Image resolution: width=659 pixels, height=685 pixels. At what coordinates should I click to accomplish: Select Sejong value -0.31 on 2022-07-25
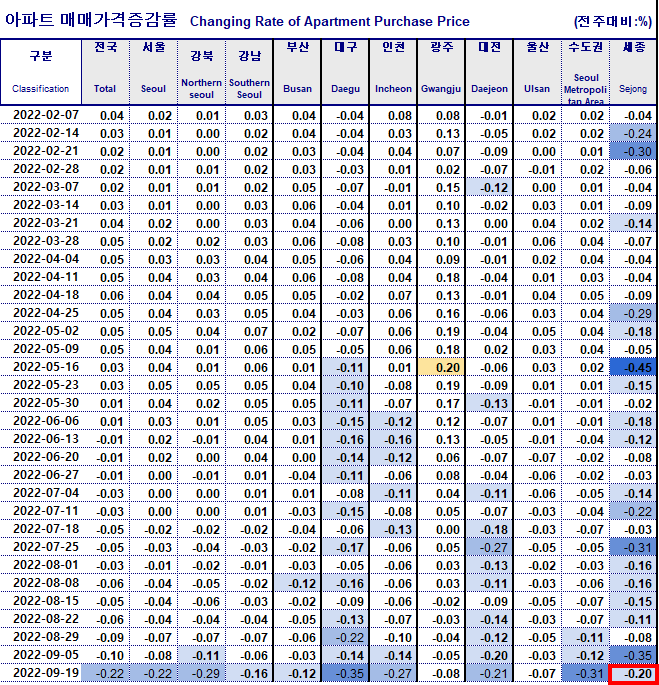(633, 547)
